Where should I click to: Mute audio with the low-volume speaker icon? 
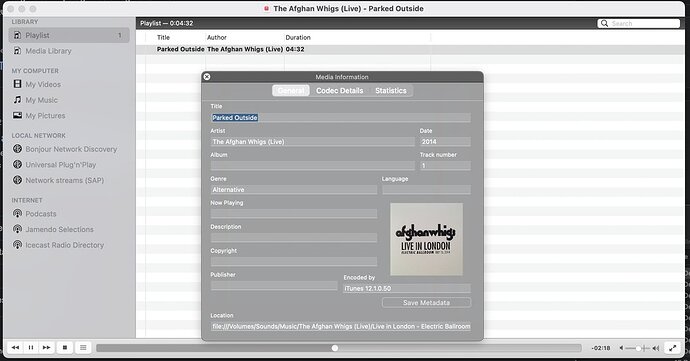621,348
